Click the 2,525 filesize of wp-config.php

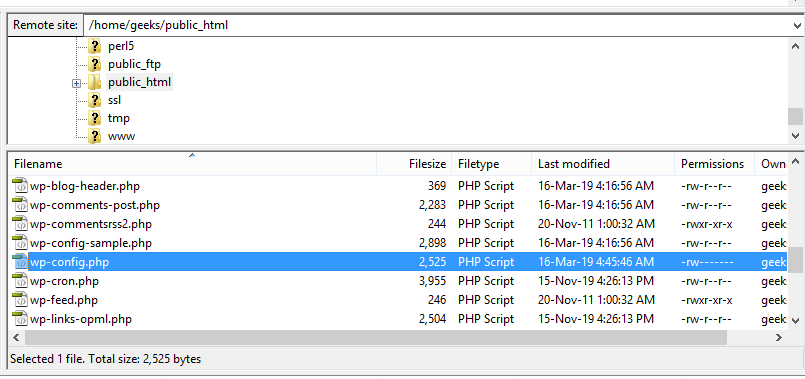tap(432, 262)
